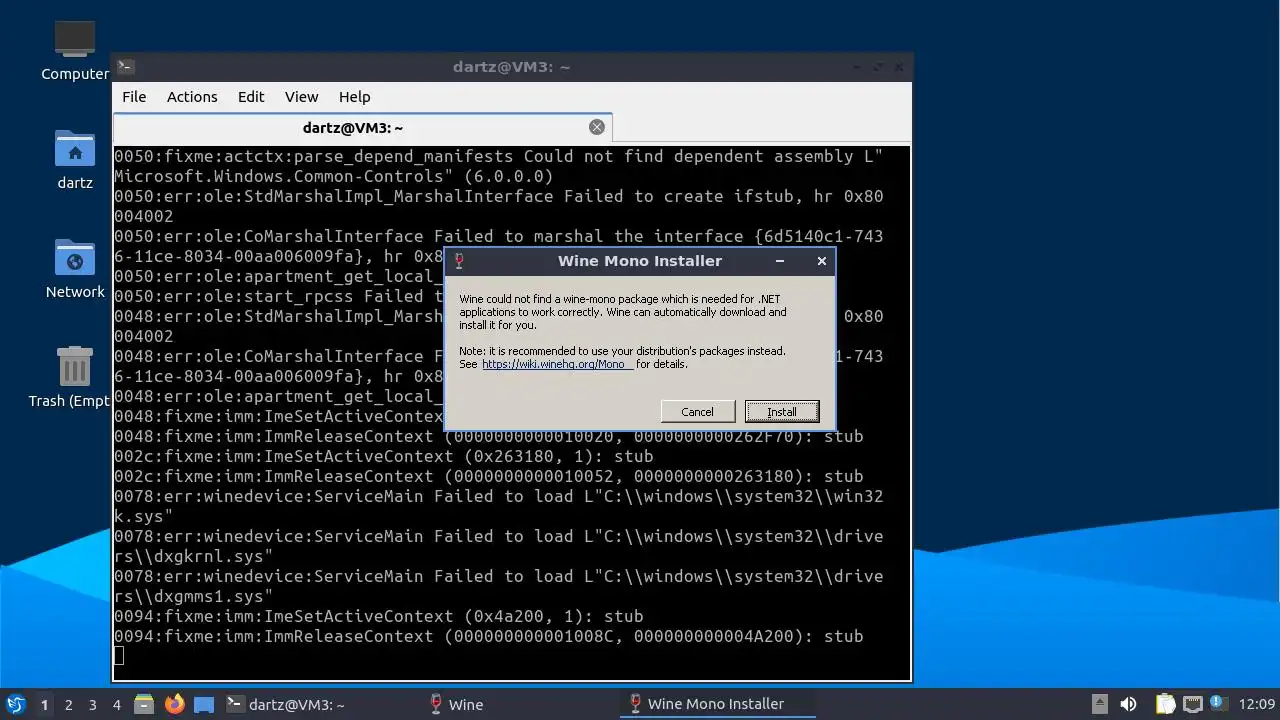The height and width of the screenshot is (720, 1280).
Task: Switch to workspace 1
Action: point(44,704)
